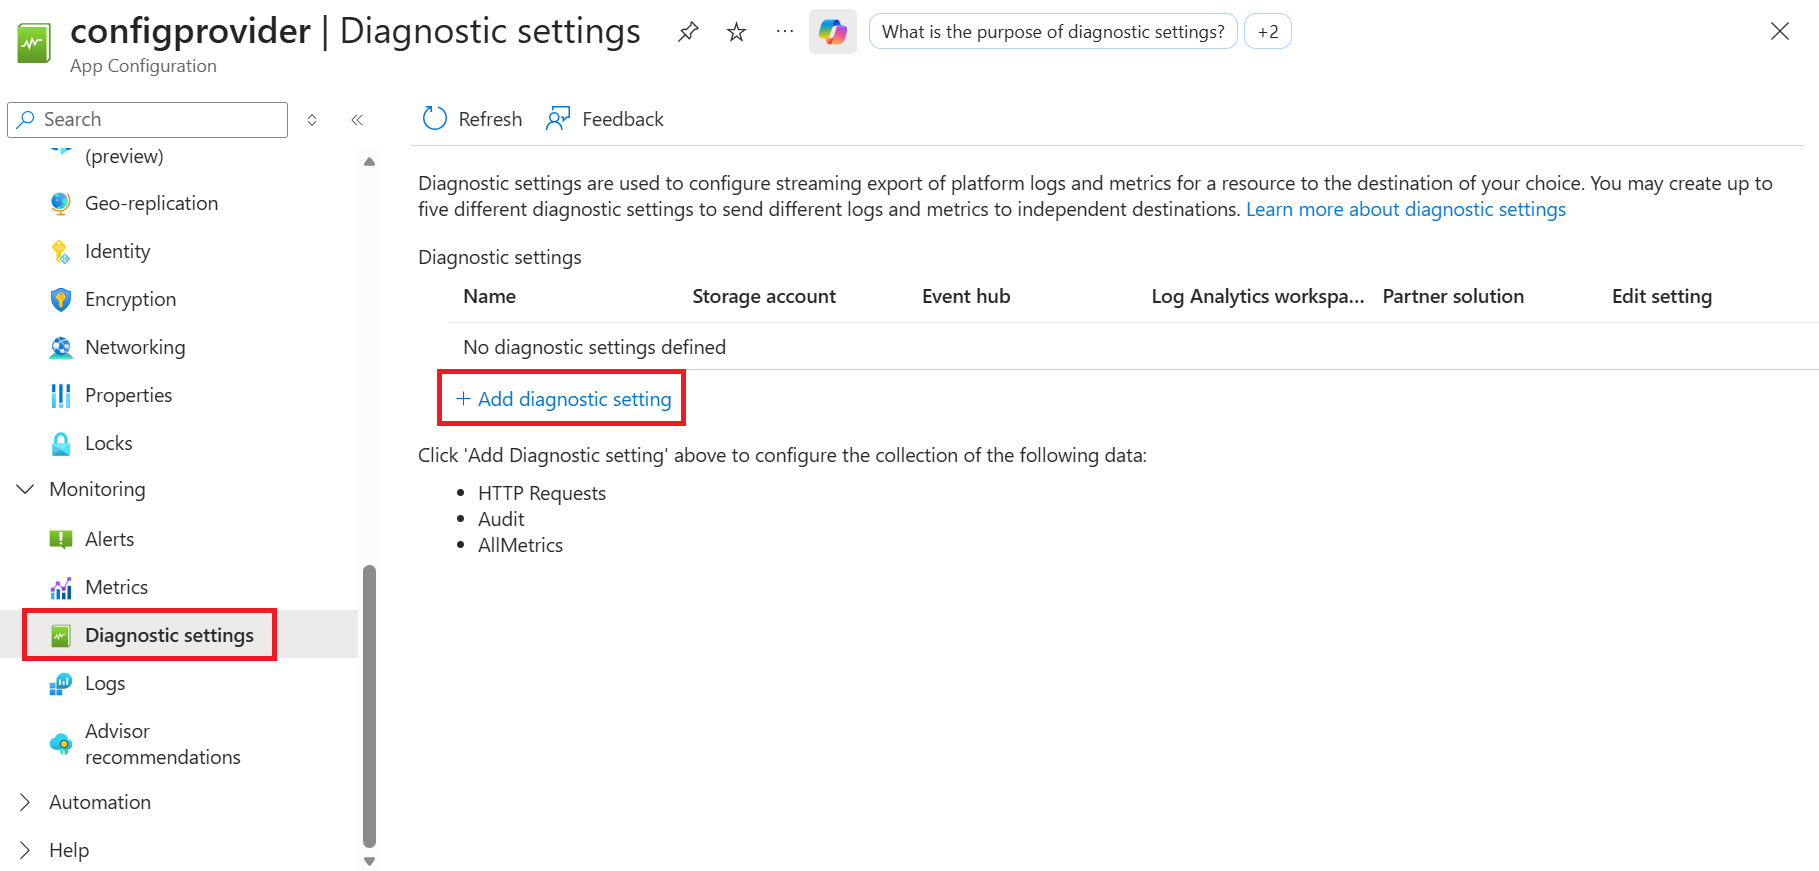Click the Metrics chart icon
Viewport: 1819px width, 871px height.
(61, 587)
